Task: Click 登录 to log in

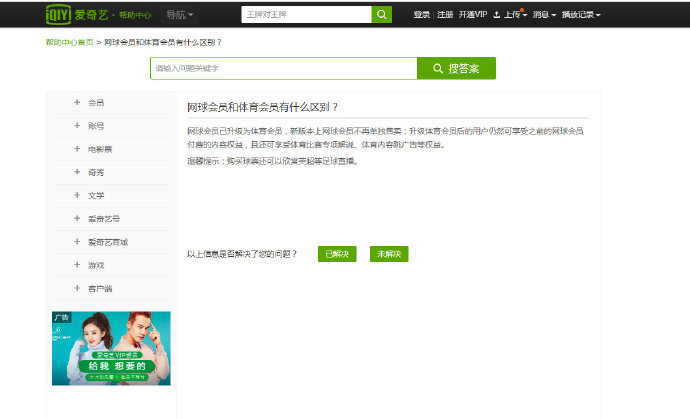Action: (x=421, y=15)
